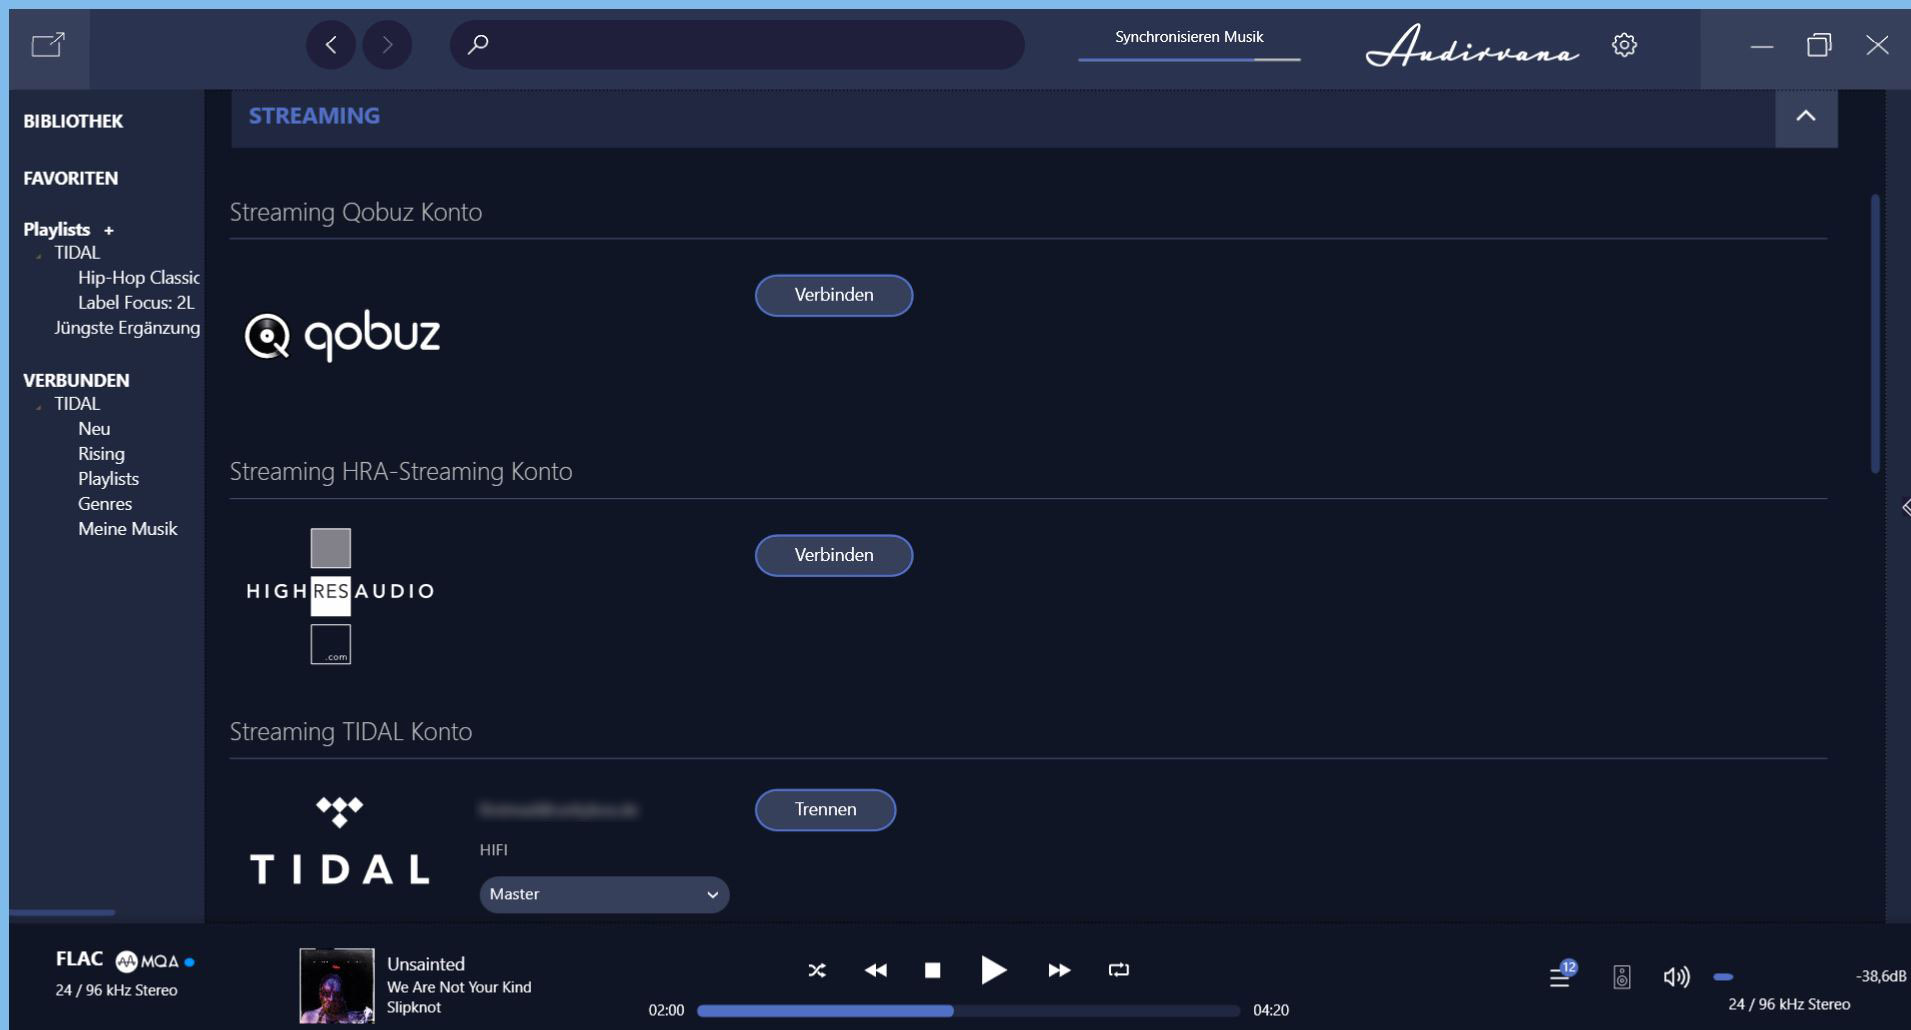This screenshot has height=1030, width=1911.
Task: Open TIDAL Rising category
Action: (101, 453)
